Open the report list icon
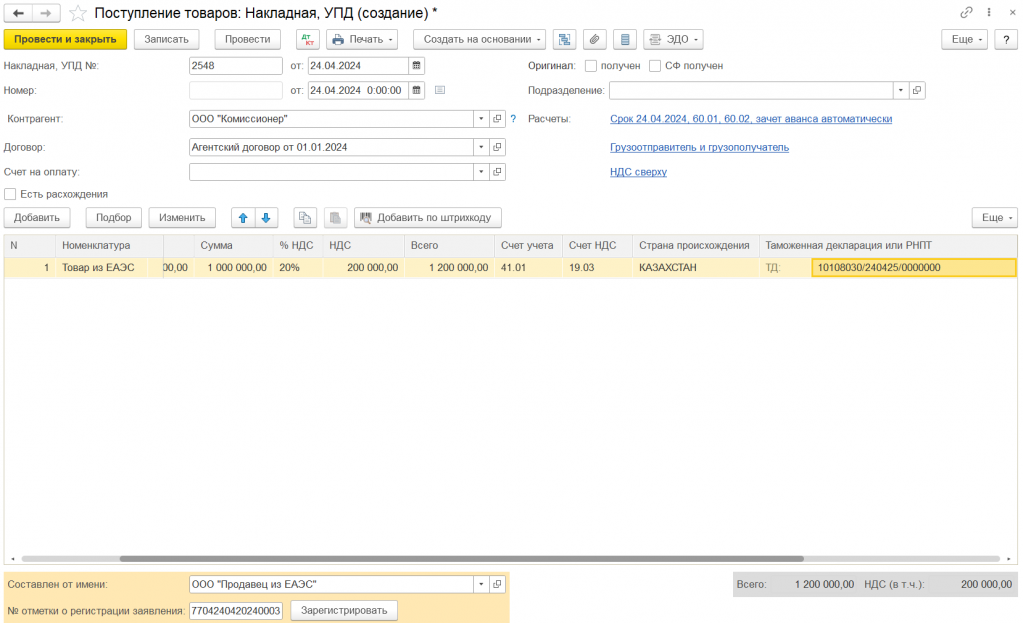The image size is (1023, 623). pyautogui.click(x=625, y=39)
